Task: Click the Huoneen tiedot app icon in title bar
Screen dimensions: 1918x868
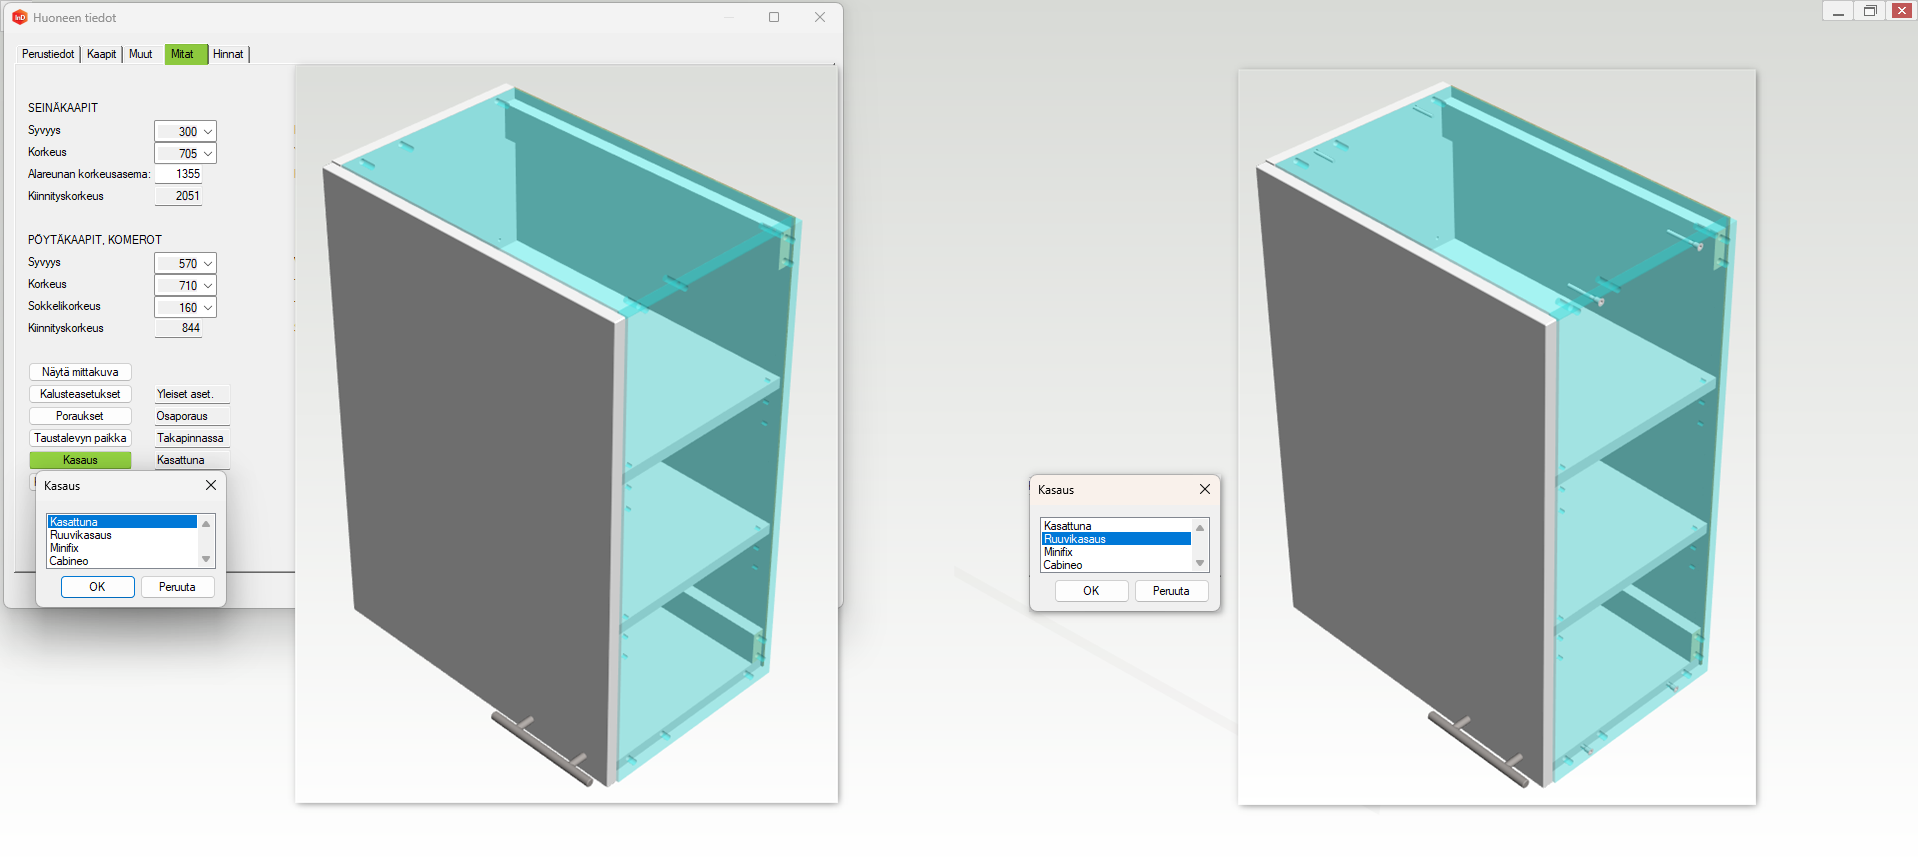Action: pyautogui.click(x=19, y=17)
